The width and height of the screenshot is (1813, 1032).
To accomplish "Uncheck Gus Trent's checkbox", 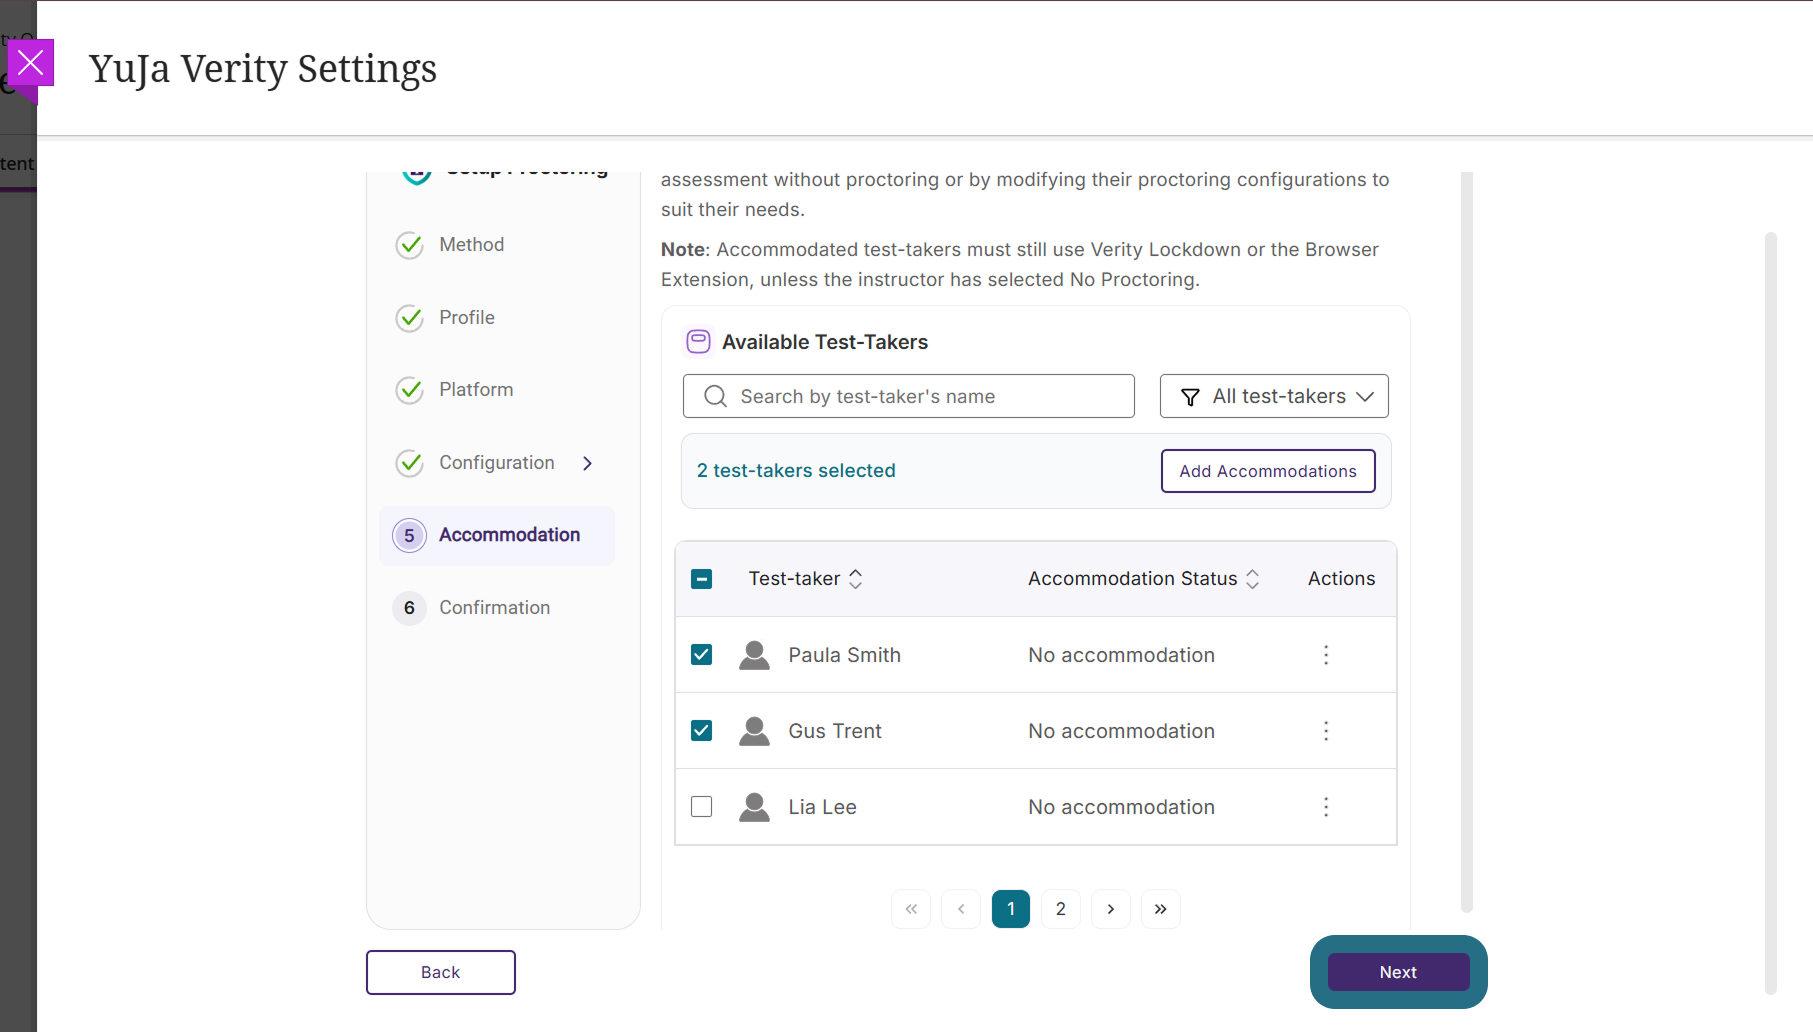I will coord(702,731).
